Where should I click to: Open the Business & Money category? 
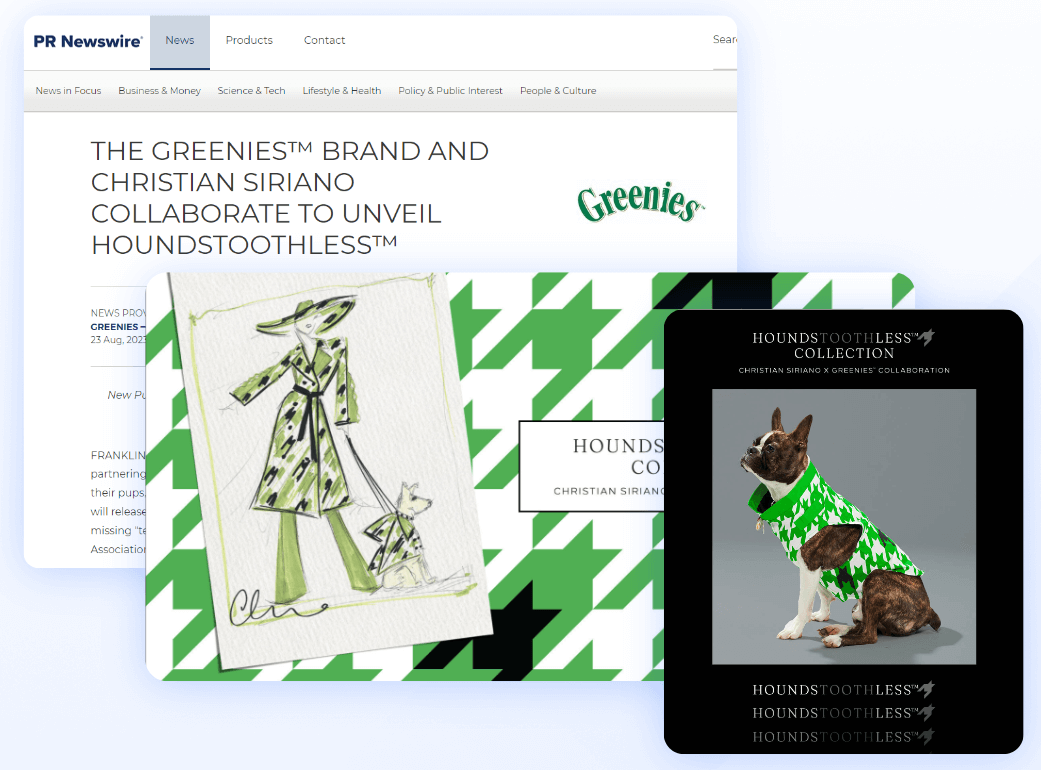159,90
